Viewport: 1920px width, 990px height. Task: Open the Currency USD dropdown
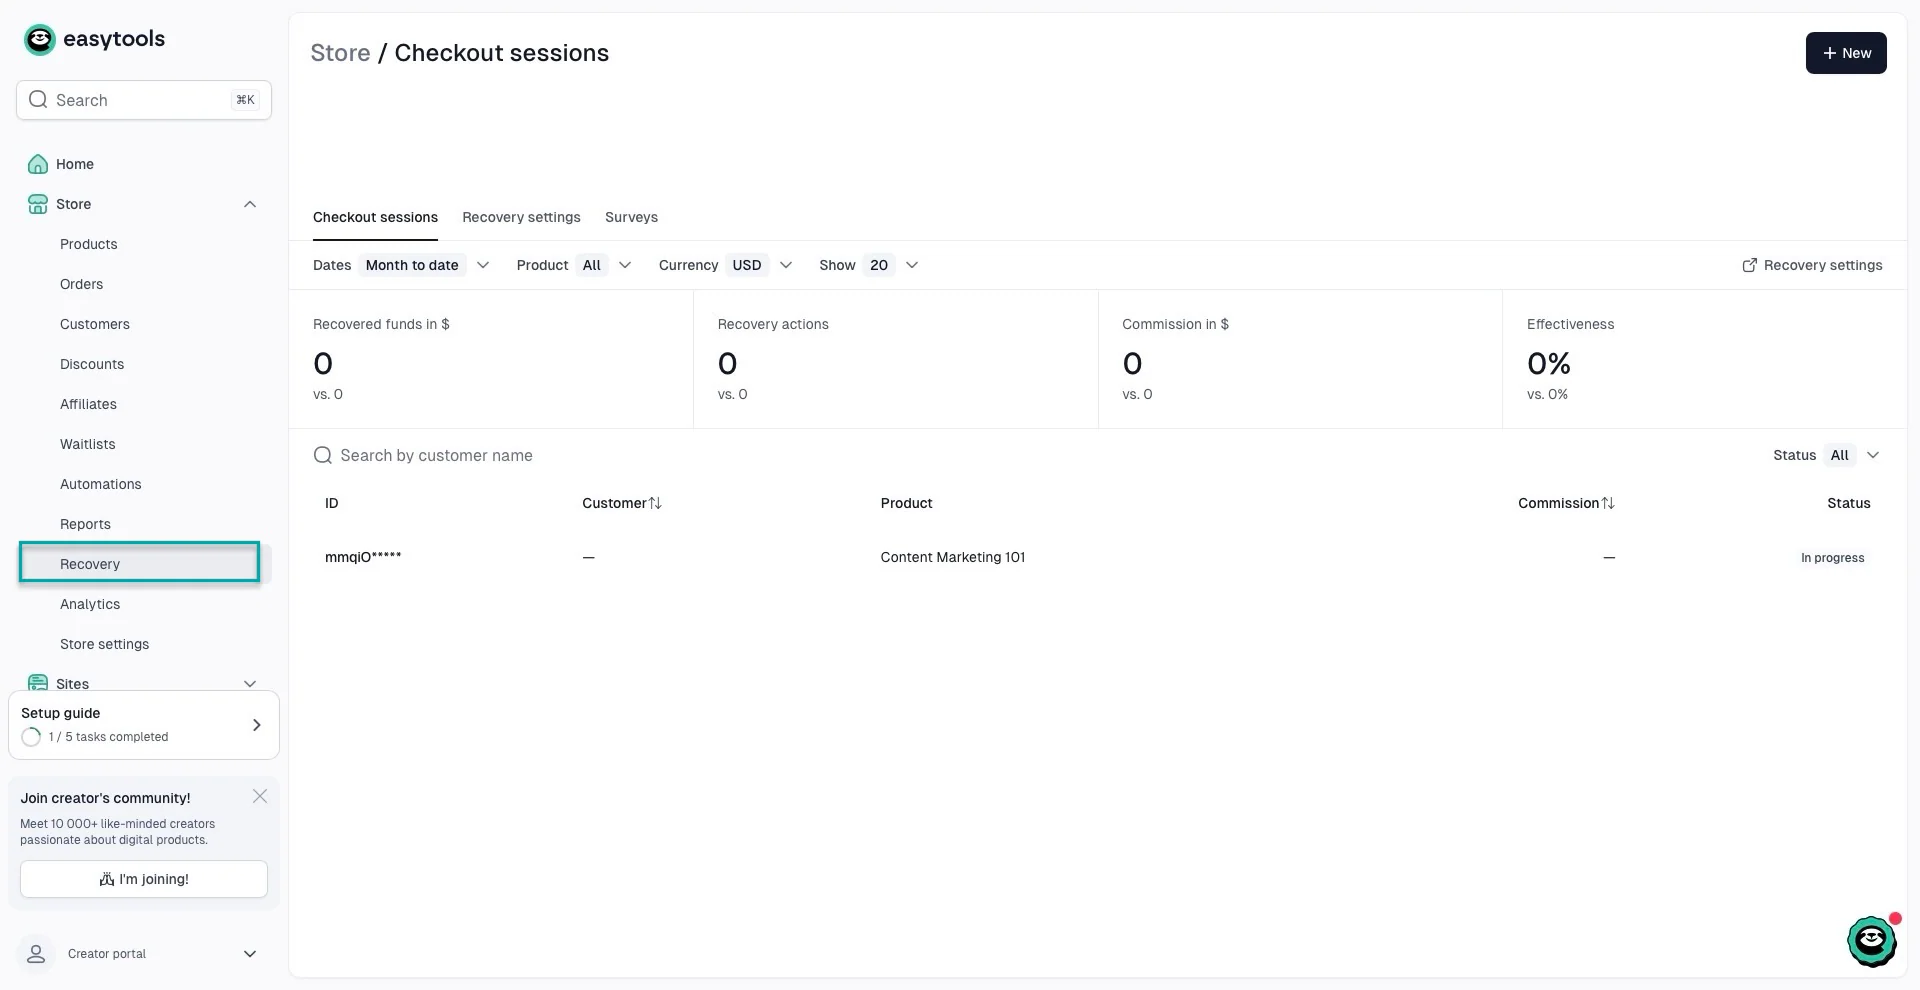725,265
